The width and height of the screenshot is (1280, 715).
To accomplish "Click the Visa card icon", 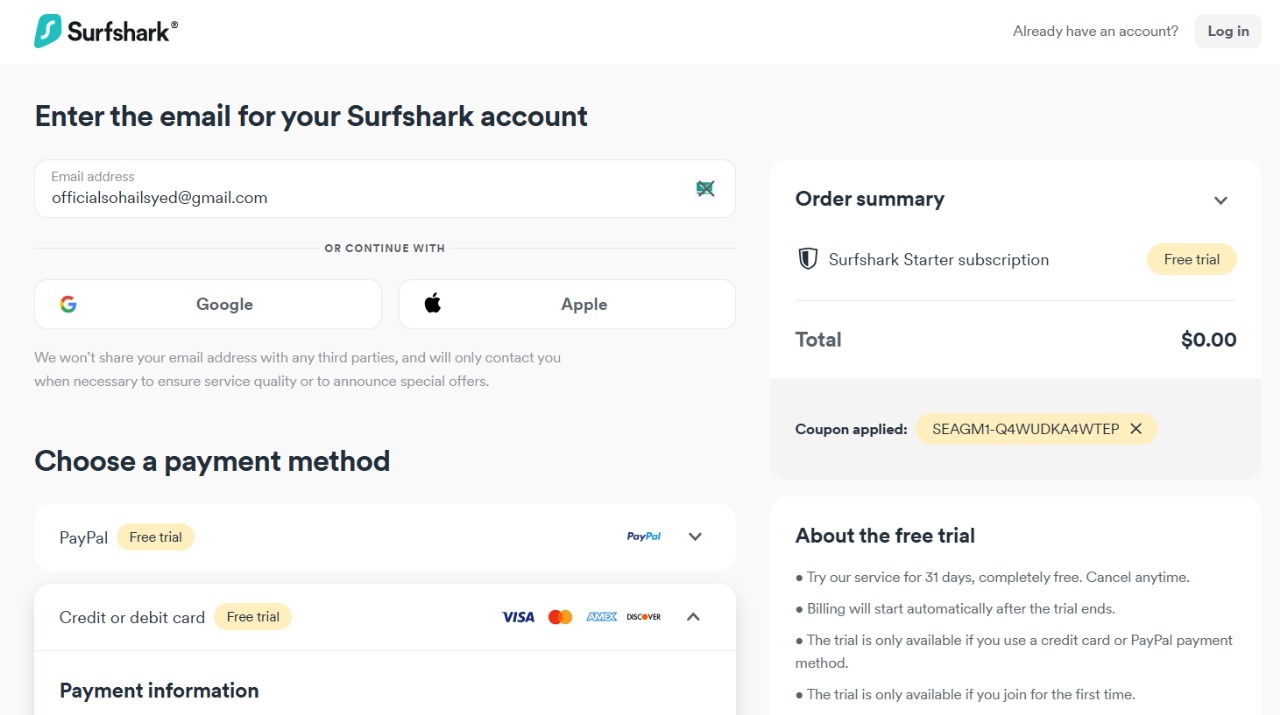I will (x=517, y=616).
